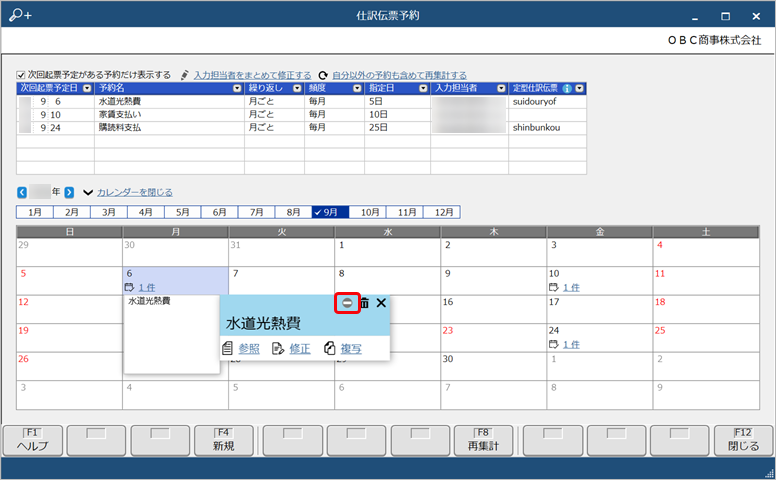Open the 予約名 column filter dropdown

point(237,89)
